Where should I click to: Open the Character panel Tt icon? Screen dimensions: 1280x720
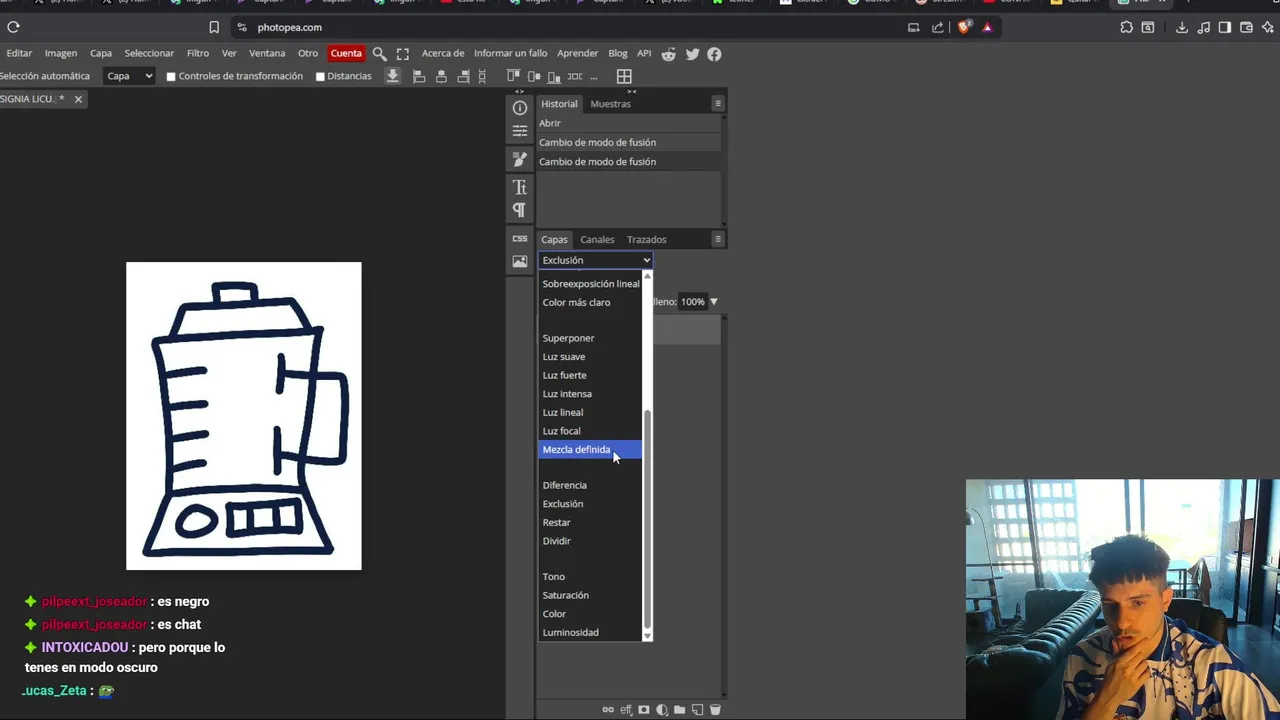[520, 187]
